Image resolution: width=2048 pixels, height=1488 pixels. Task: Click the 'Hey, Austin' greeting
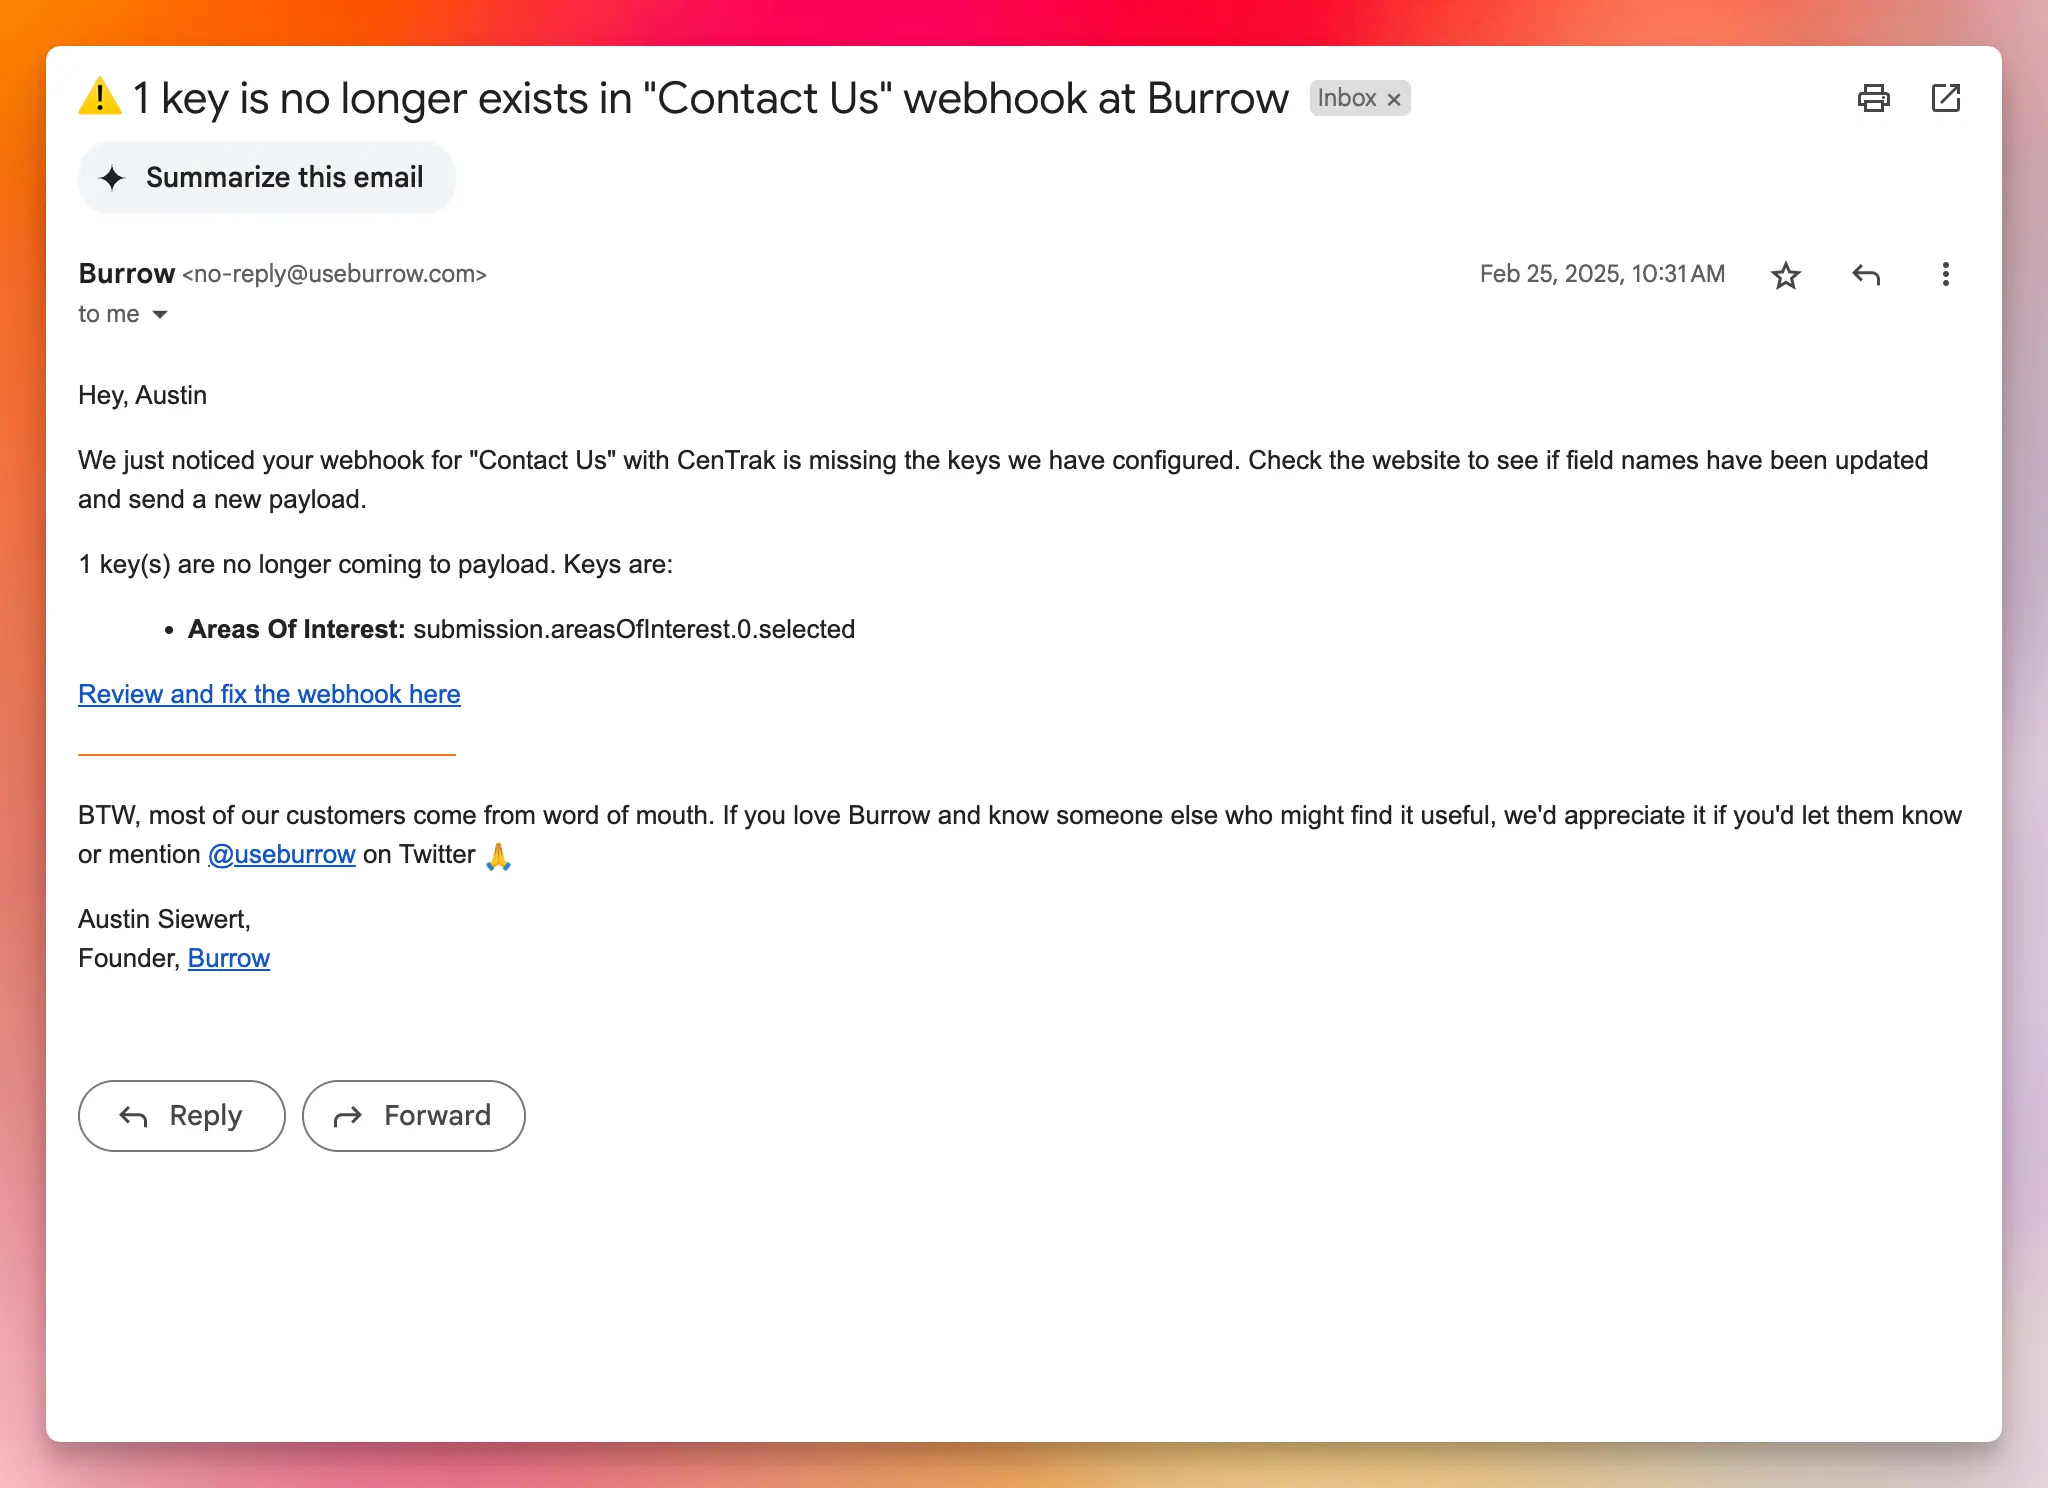[143, 395]
